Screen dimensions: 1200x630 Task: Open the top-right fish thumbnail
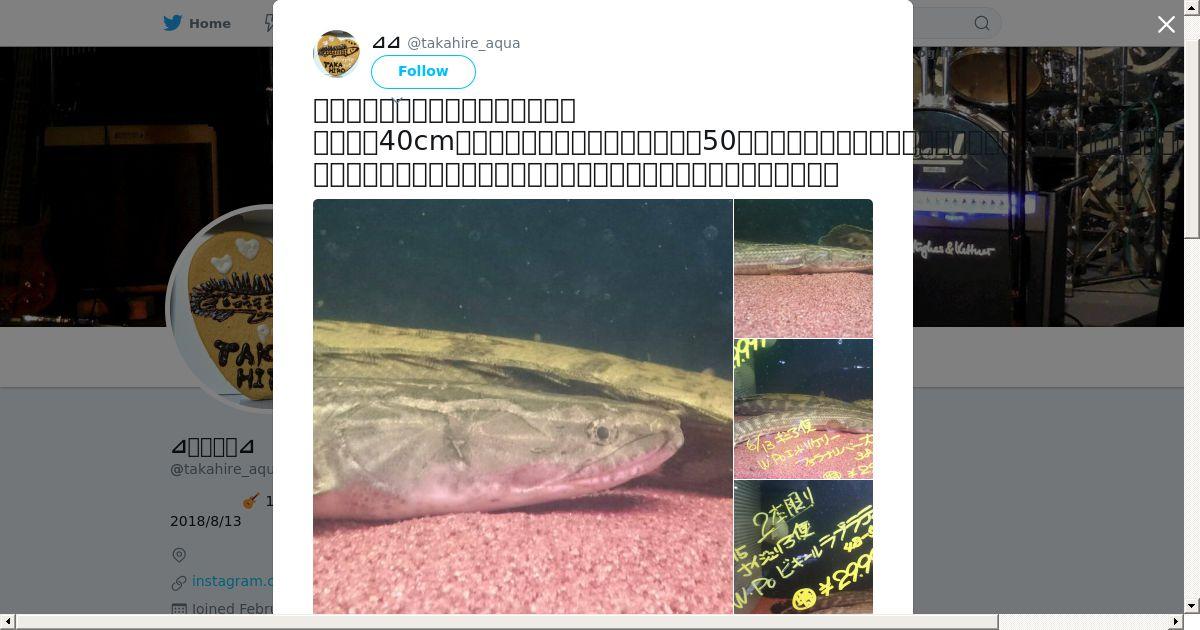click(803, 268)
